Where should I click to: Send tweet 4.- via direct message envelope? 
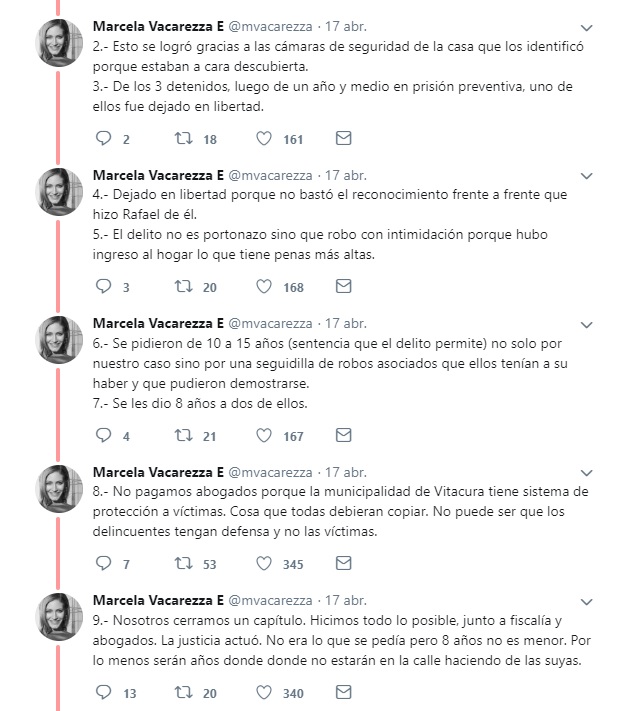coord(343,287)
